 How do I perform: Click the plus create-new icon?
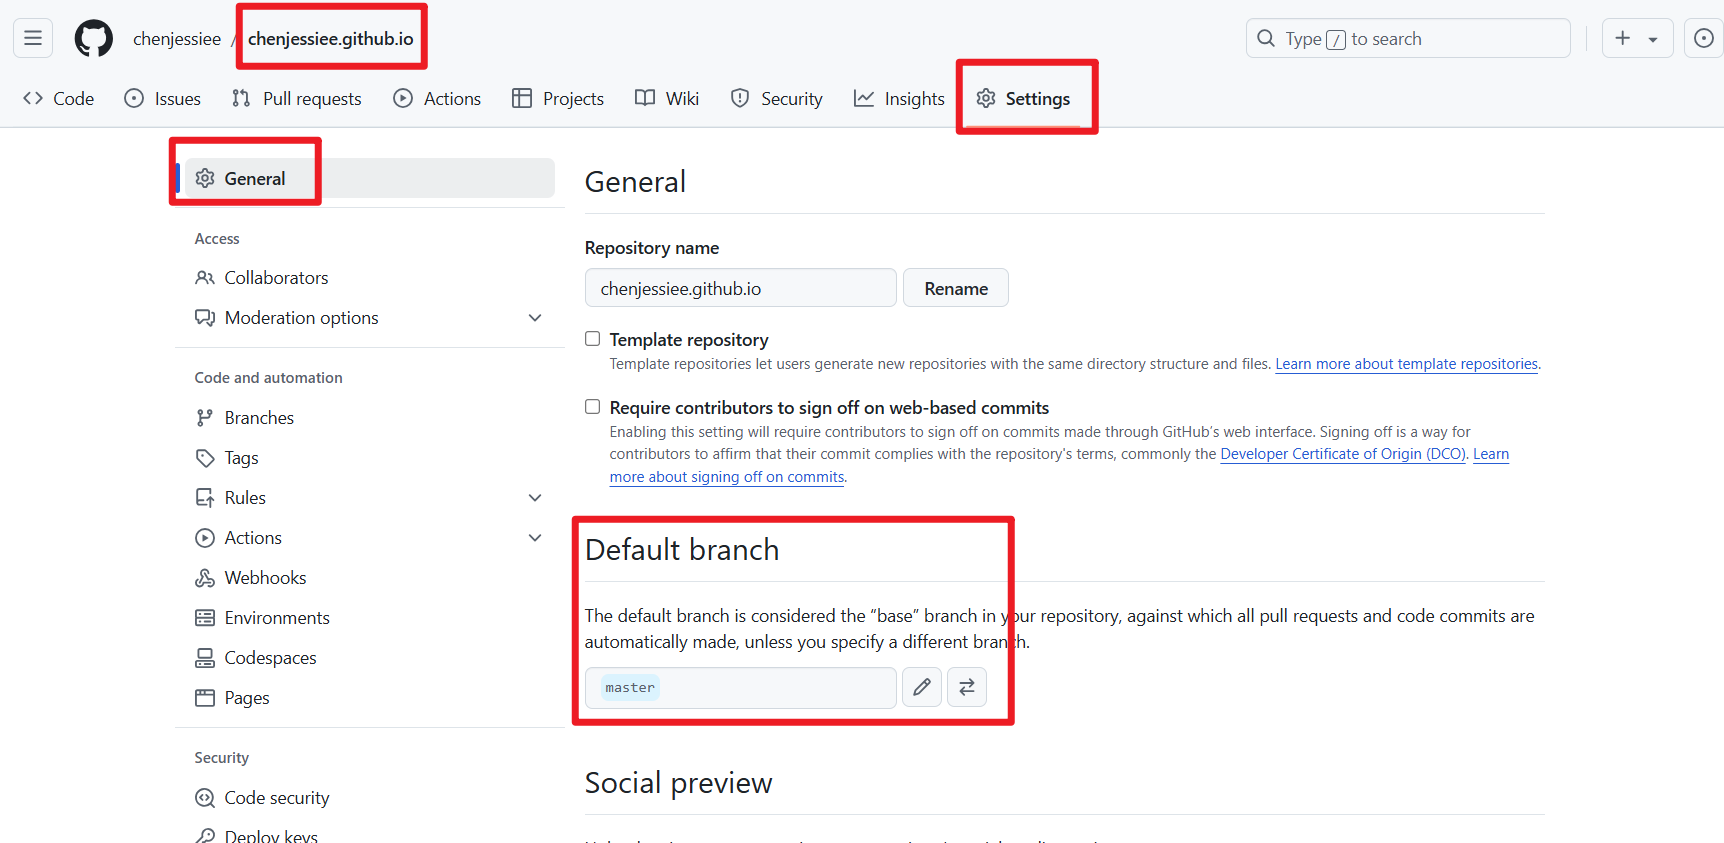click(x=1623, y=38)
